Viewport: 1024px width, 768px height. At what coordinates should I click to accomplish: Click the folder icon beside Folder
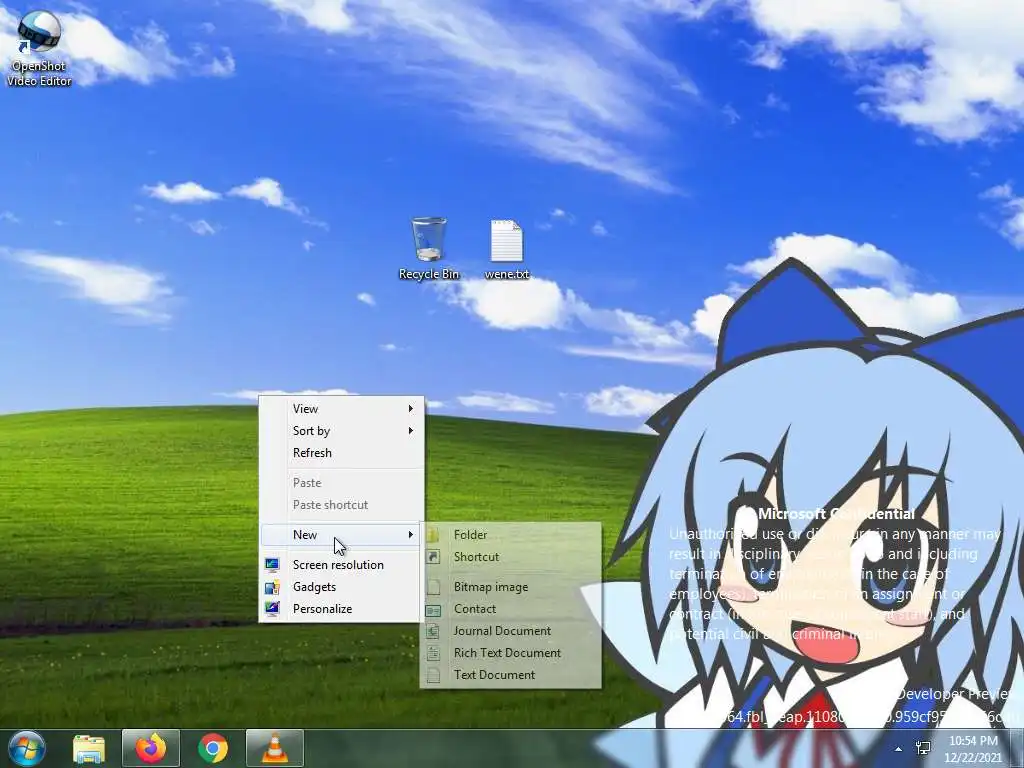coord(433,535)
